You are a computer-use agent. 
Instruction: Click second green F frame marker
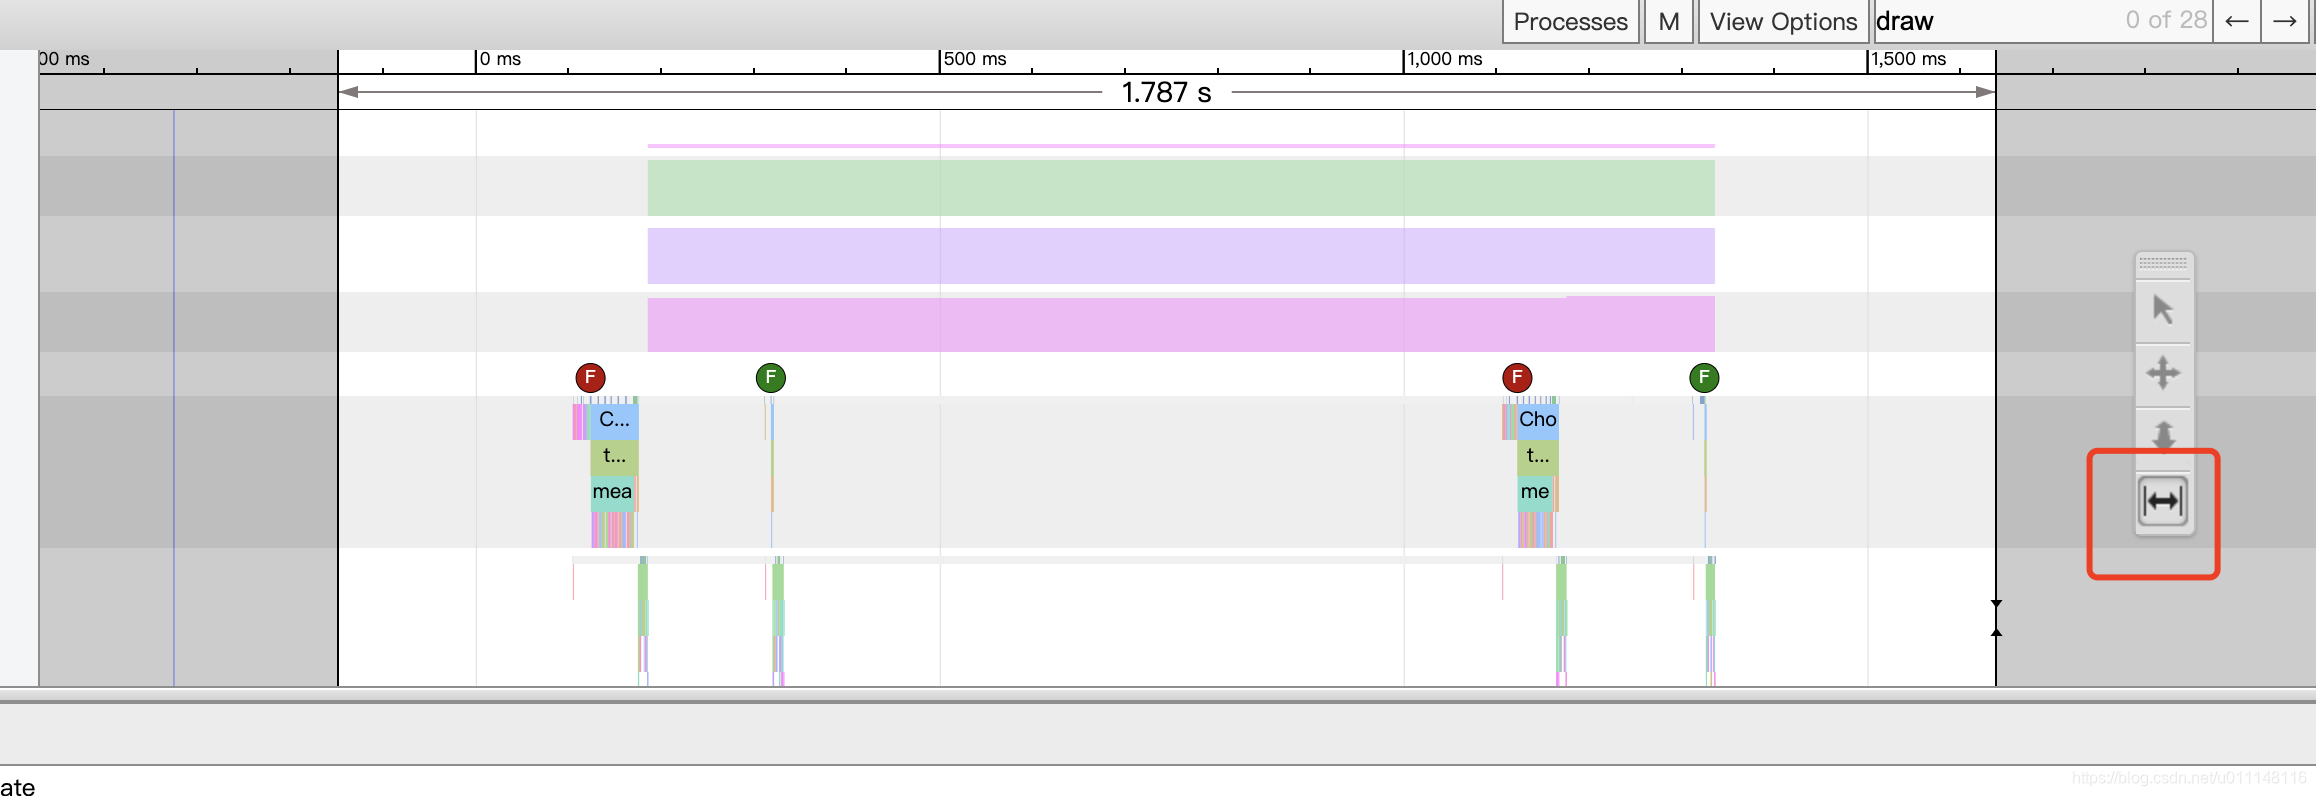pyautogui.click(x=1704, y=378)
